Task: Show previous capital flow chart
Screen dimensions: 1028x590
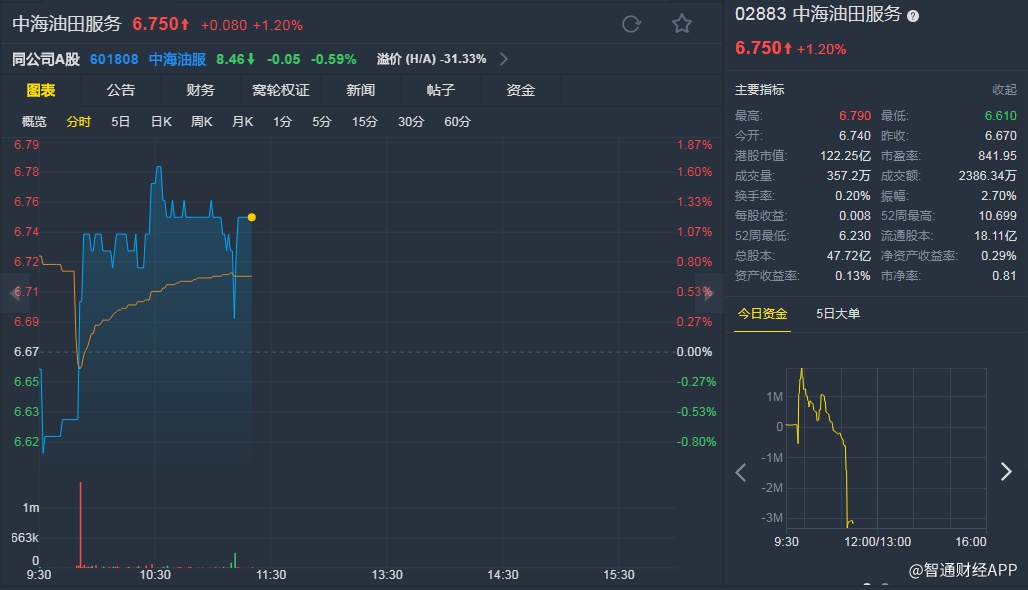Action: [x=741, y=472]
